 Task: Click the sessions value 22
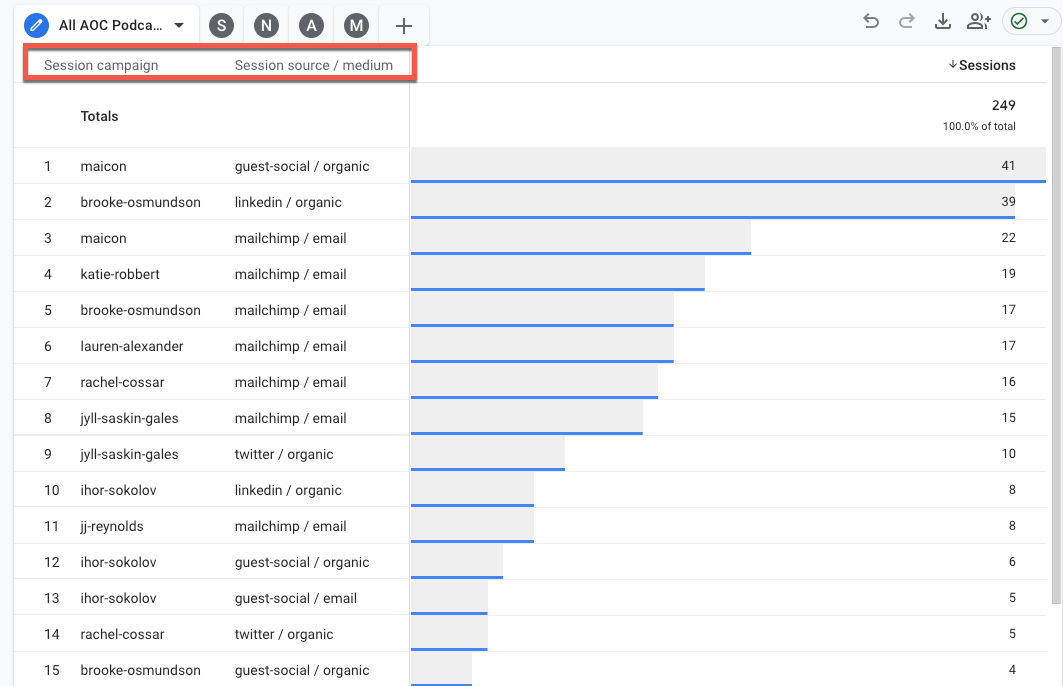click(x=1008, y=237)
